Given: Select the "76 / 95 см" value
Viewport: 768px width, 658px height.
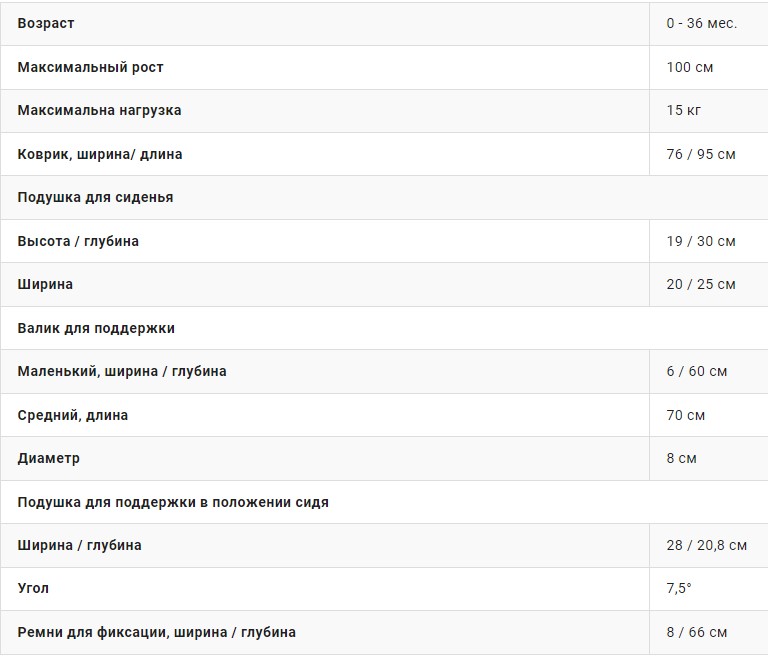Looking at the screenshot, I should (x=700, y=154).
